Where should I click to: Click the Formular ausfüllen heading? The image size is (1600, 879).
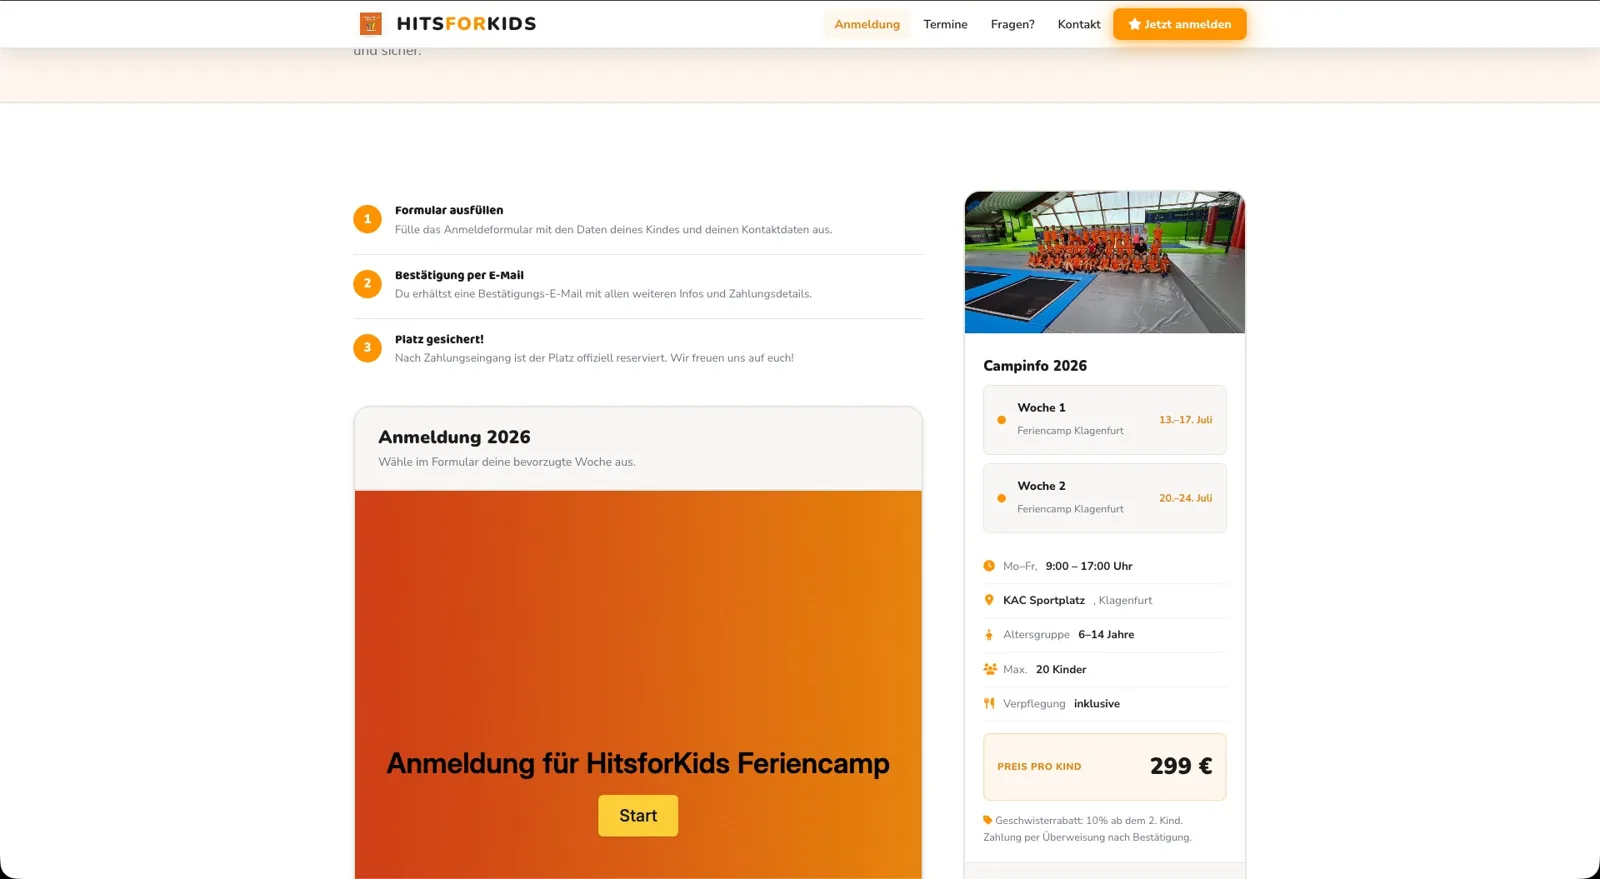pyautogui.click(x=449, y=210)
